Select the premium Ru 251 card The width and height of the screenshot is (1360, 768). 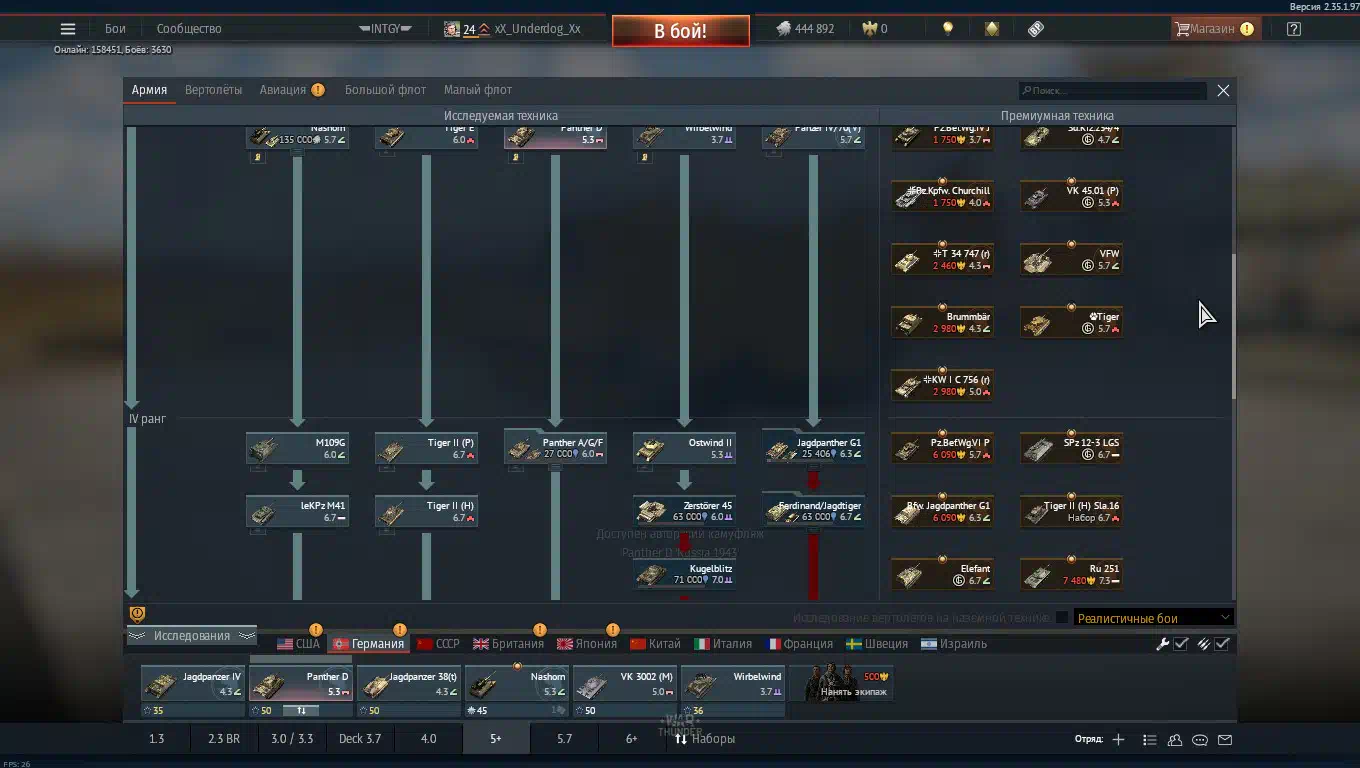click(x=1071, y=574)
